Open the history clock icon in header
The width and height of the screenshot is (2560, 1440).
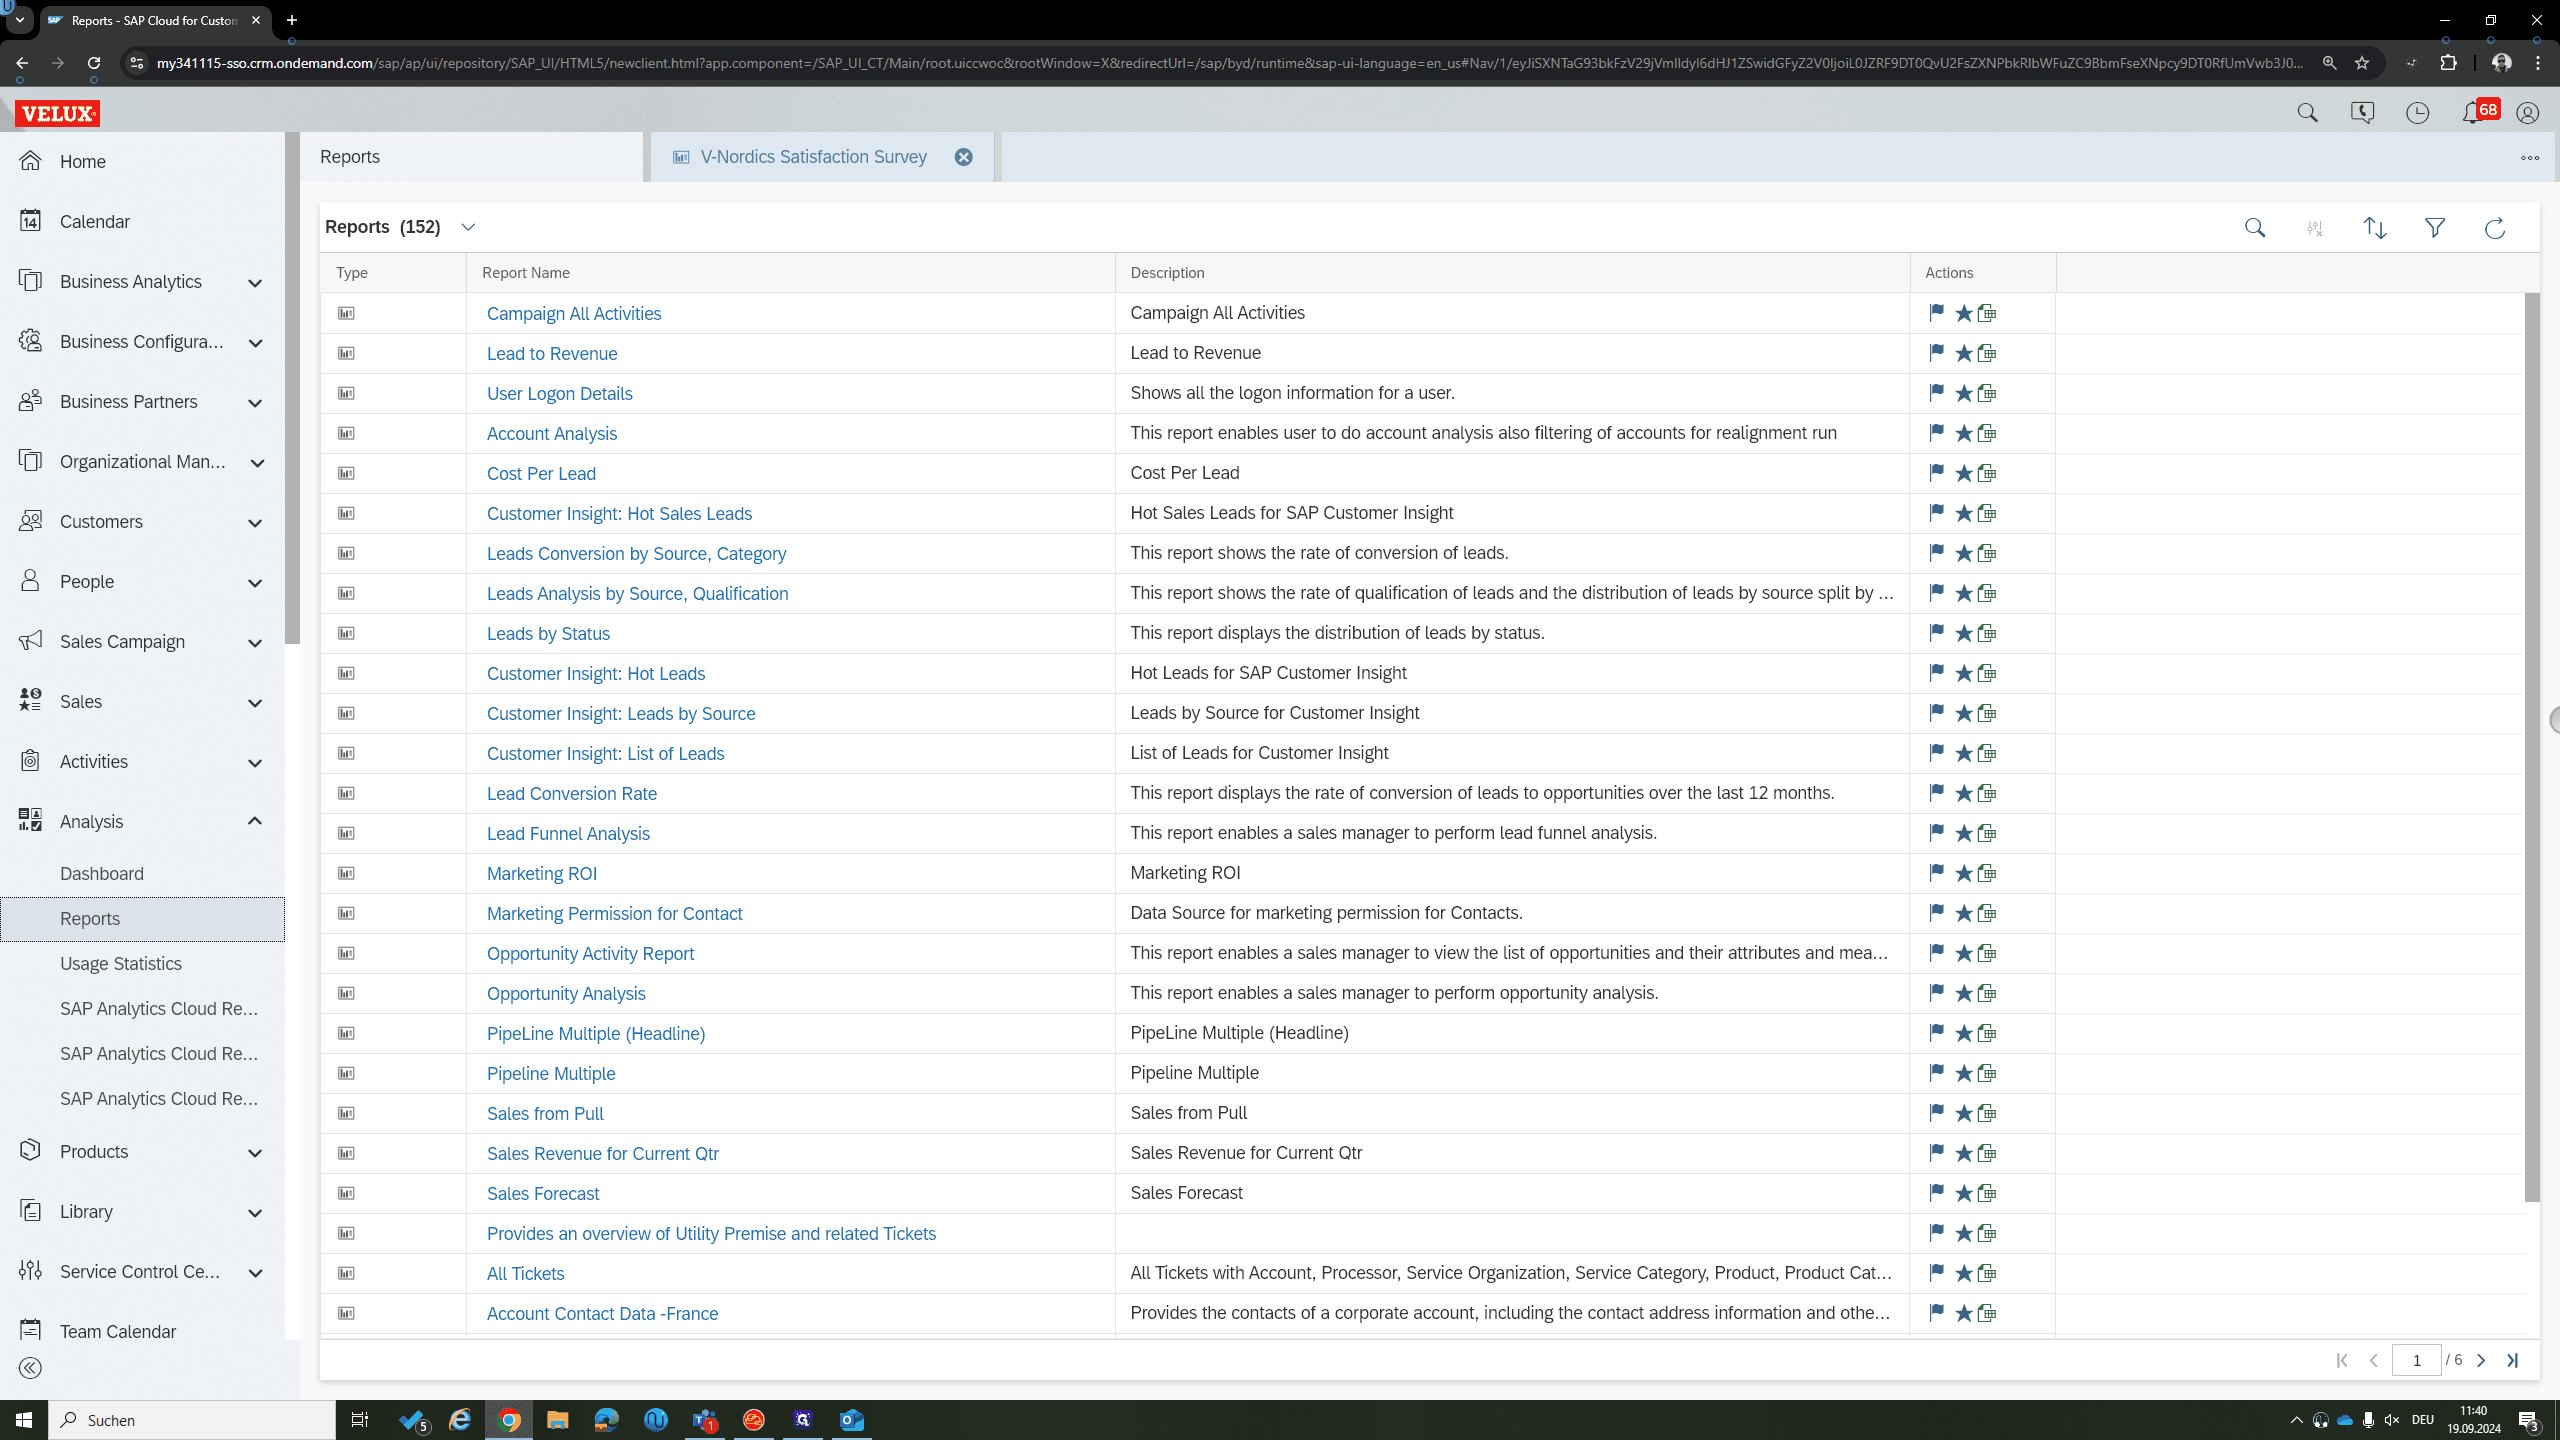2417,113
